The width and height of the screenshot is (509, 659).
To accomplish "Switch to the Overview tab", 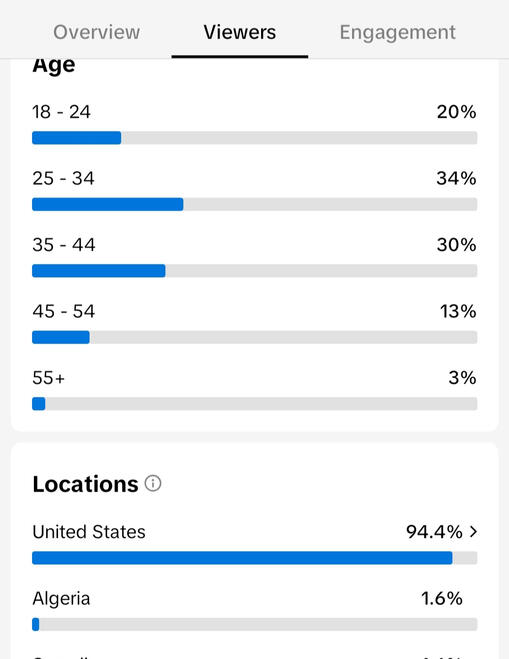I will tap(97, 32).
